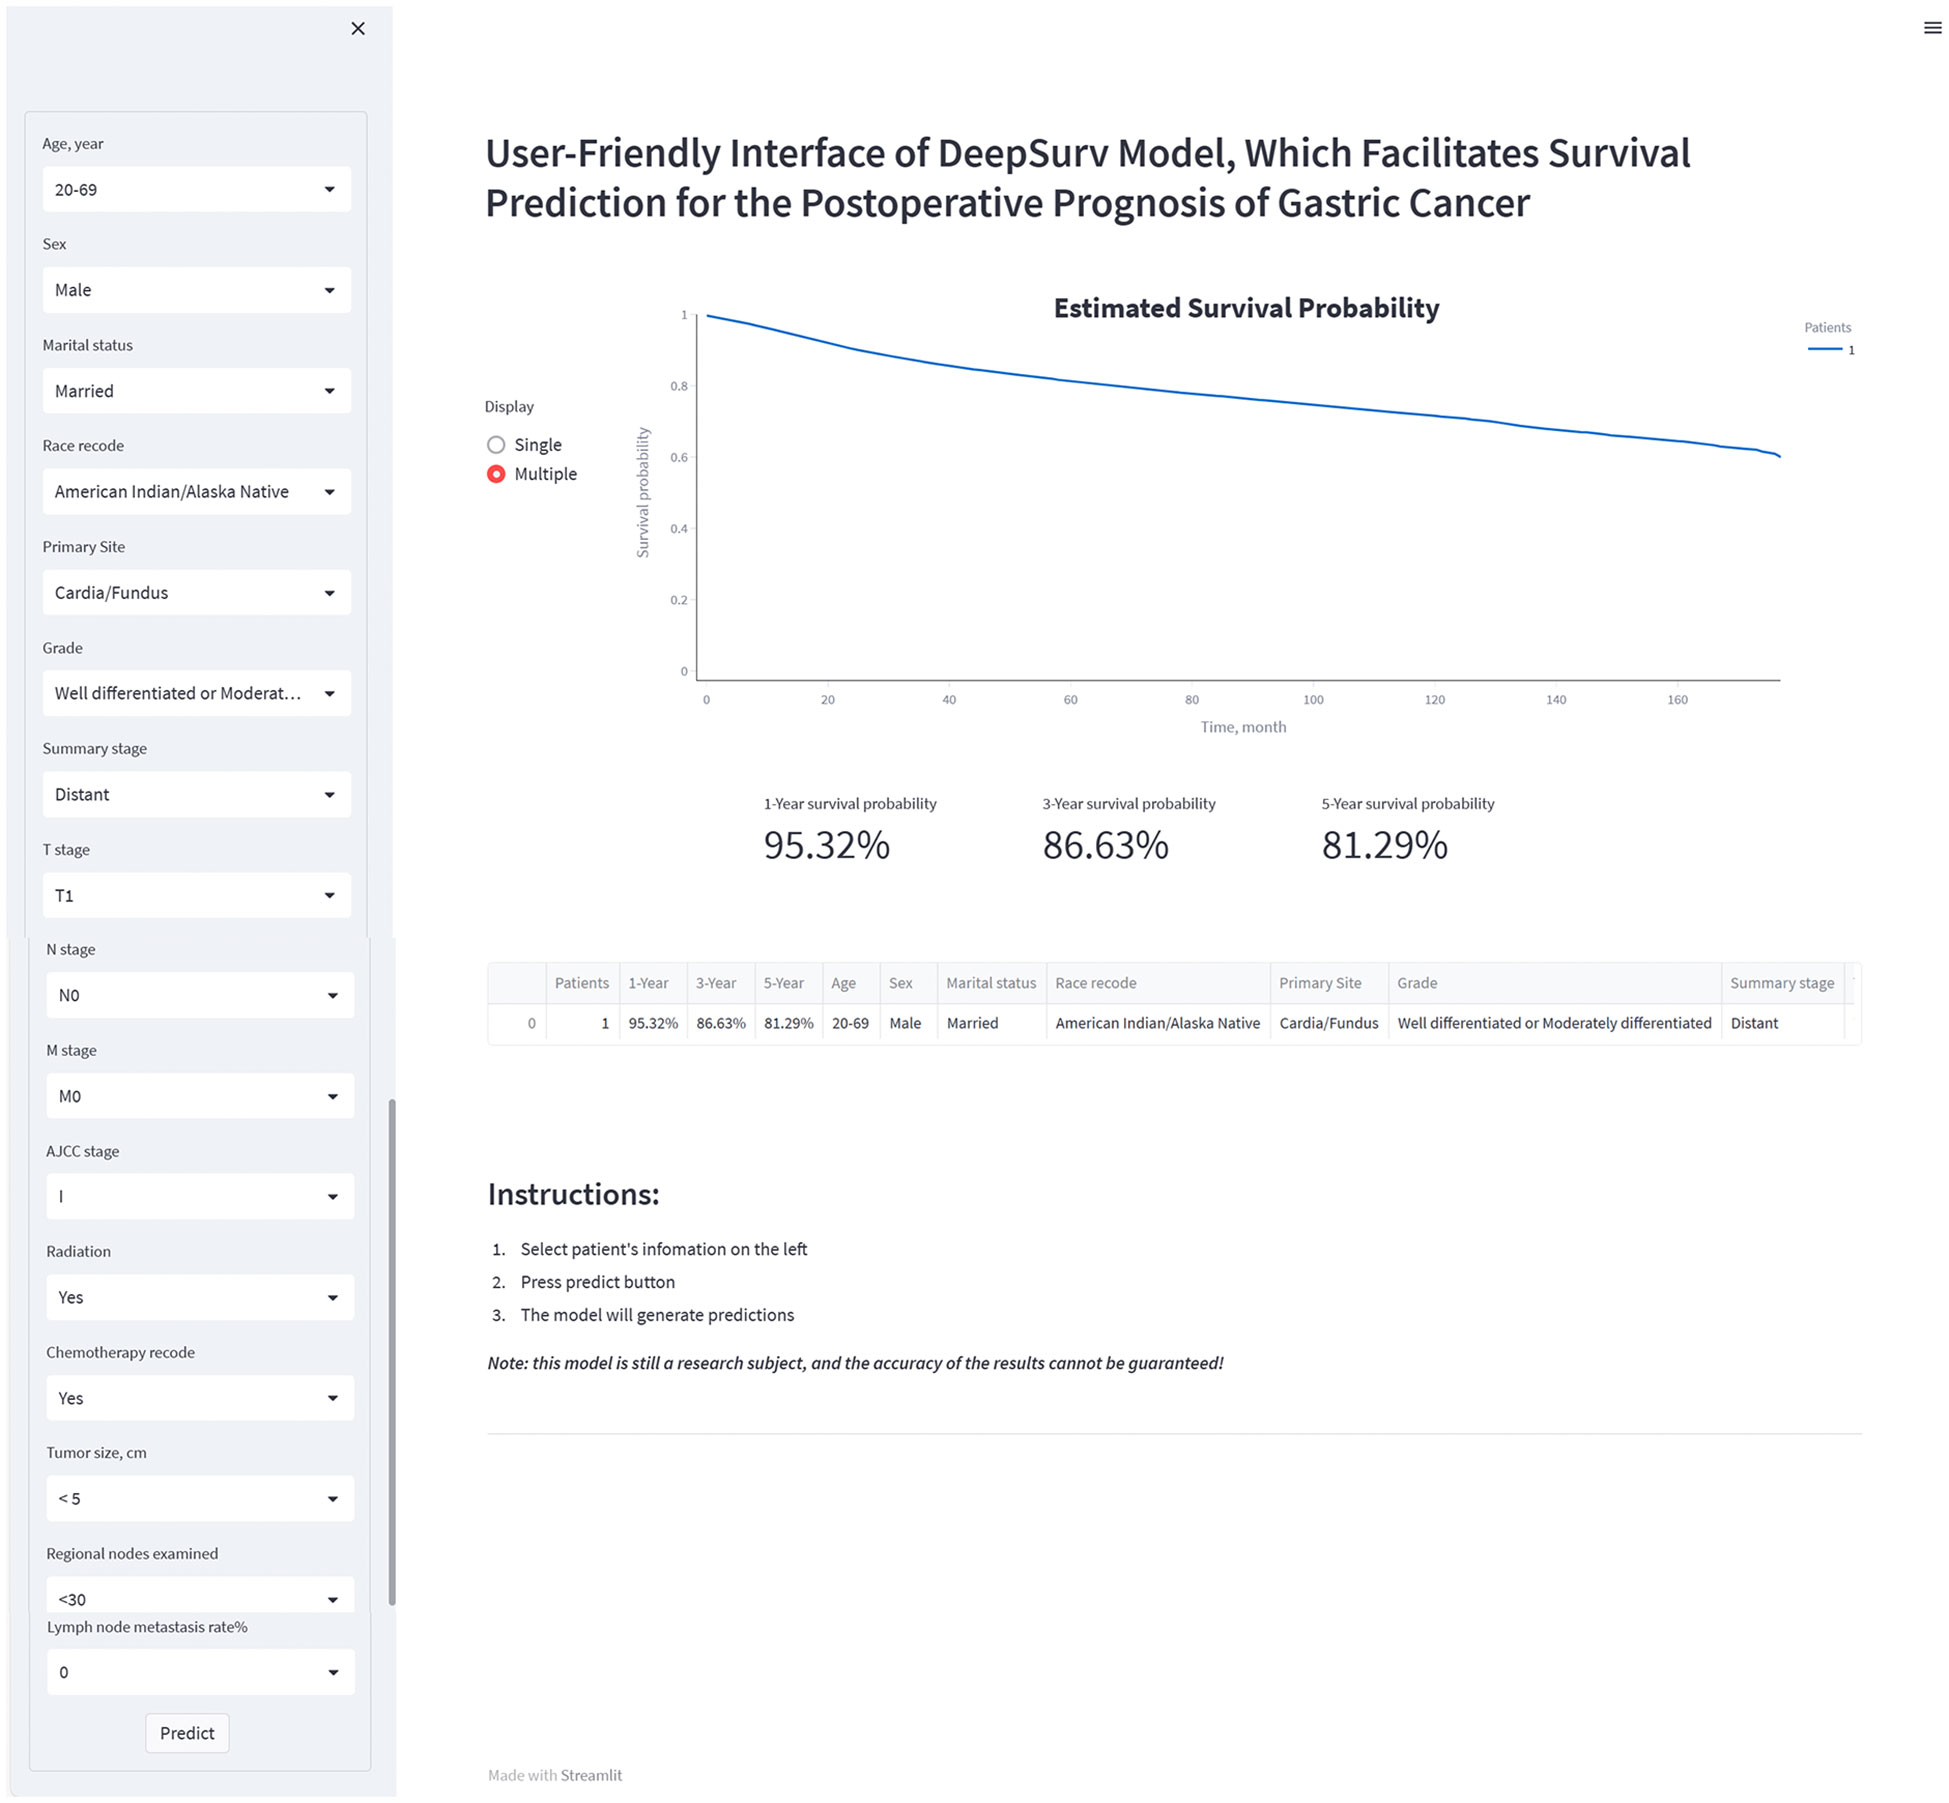Open the Tumor size, cm dropdown
Screen dimensions: 1949x1803
point(200,1498)
